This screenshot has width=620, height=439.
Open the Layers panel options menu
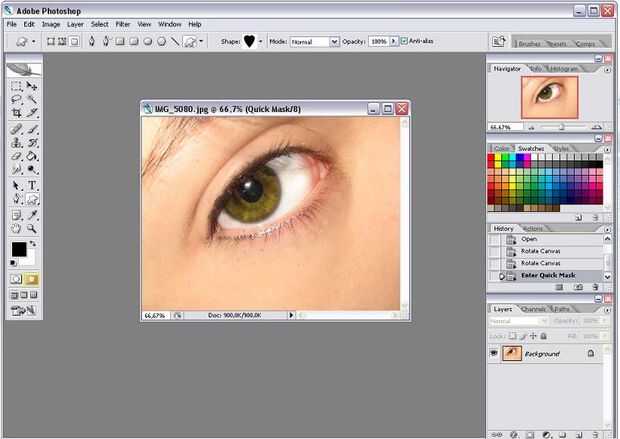point(607,310)
